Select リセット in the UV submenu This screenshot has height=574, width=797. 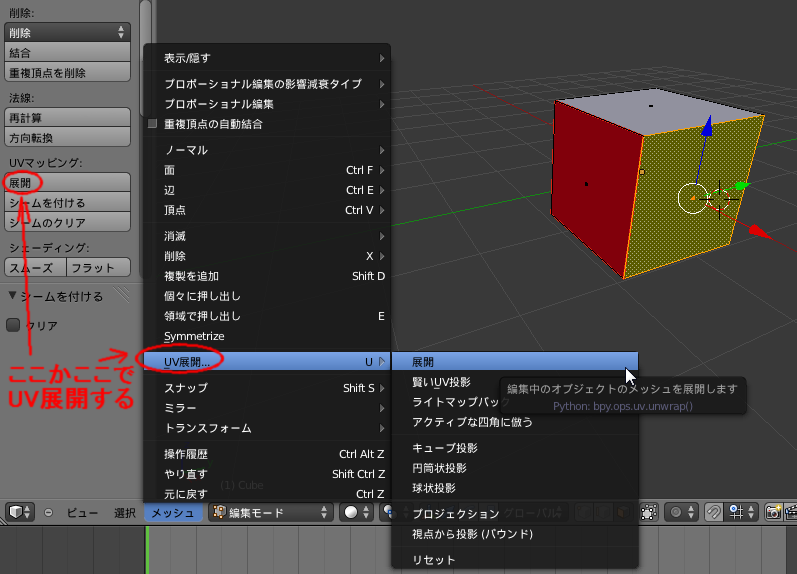(515, 560)
